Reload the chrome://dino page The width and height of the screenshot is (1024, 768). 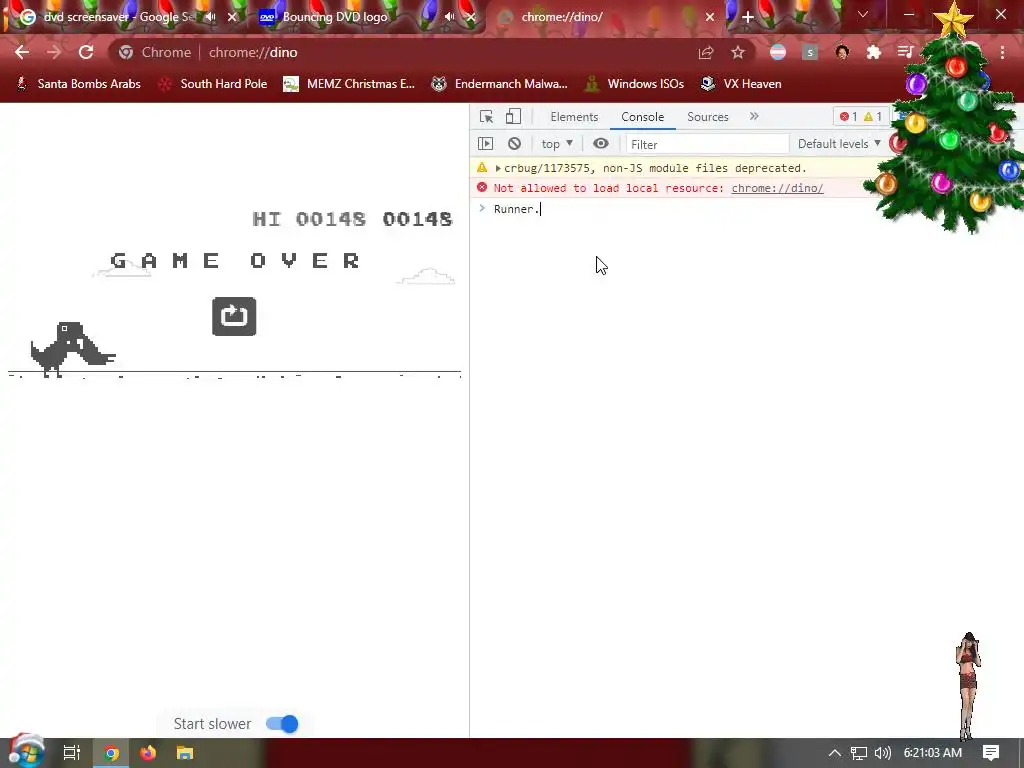(x=86, y=52)
